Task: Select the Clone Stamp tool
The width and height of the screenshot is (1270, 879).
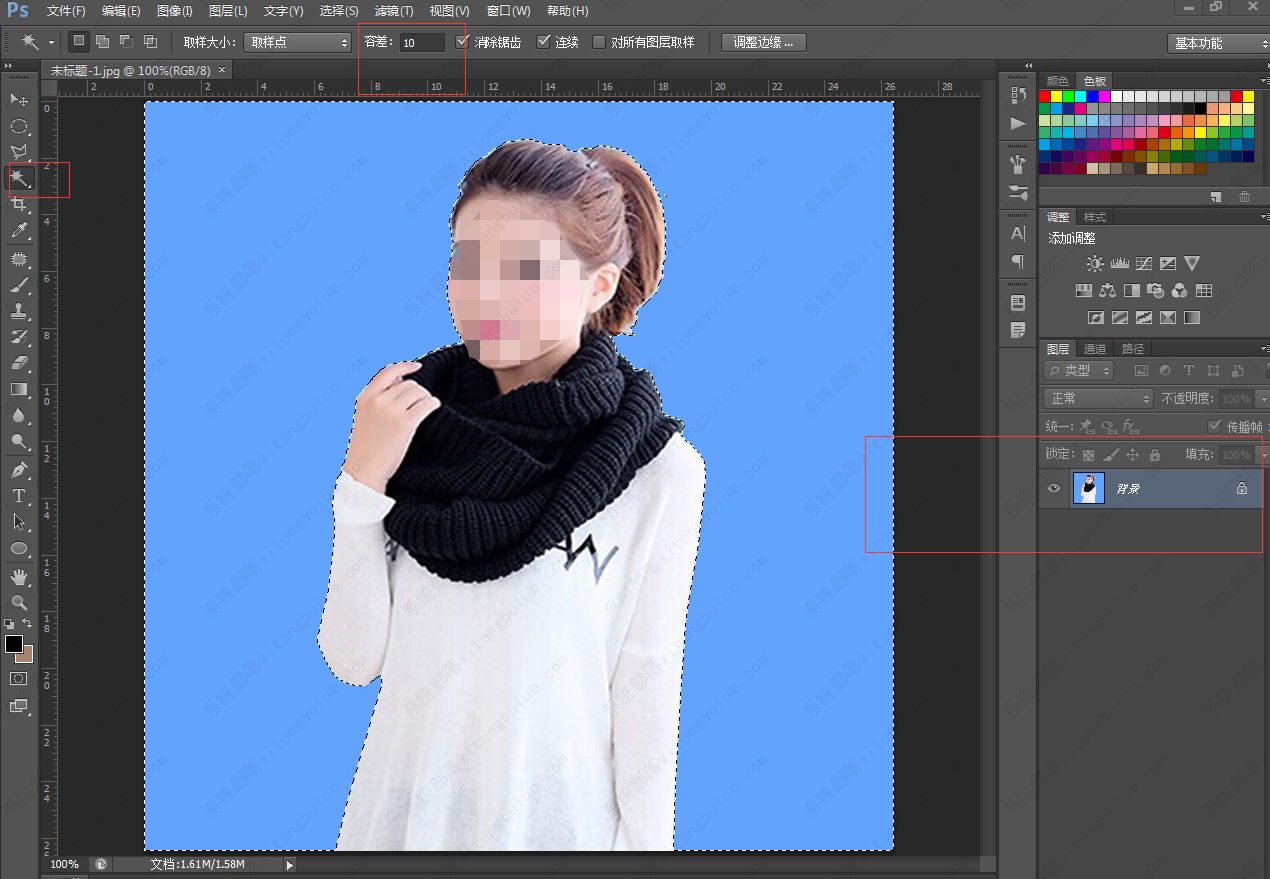Action: (x=19, y=311)
